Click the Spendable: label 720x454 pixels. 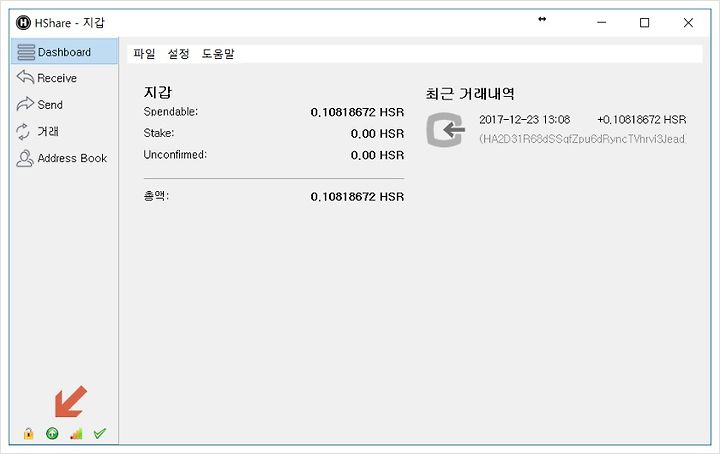(170, 112)
